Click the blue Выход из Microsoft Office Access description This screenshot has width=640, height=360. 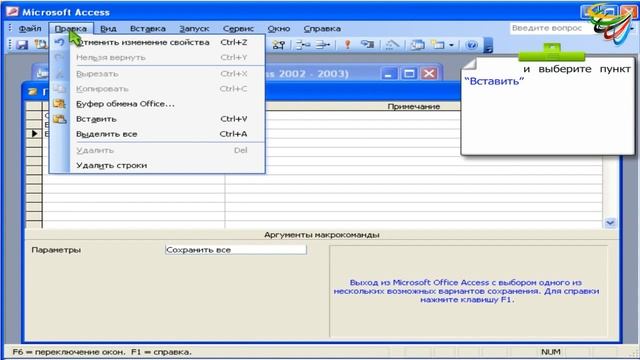[x=466, y=291]
